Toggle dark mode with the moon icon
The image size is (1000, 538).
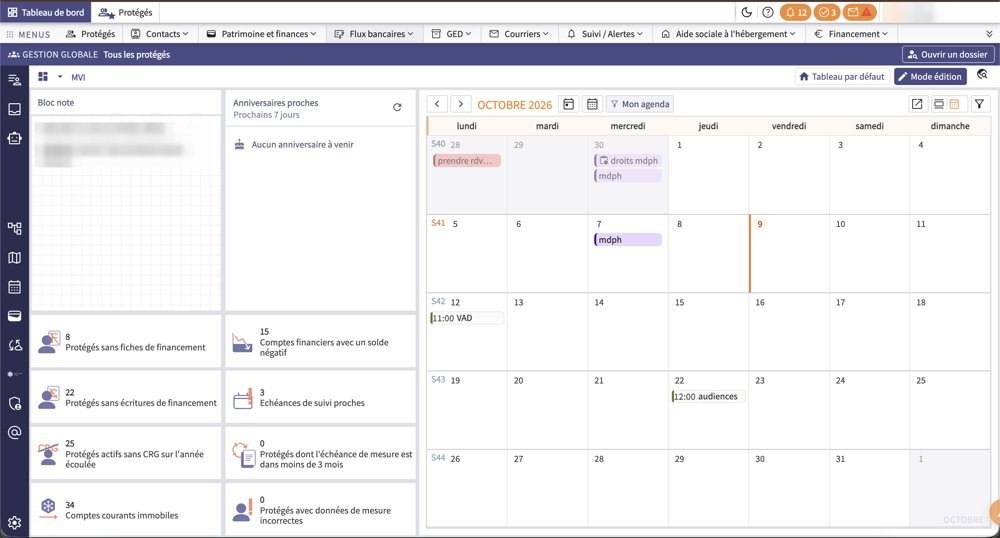point(747,12)
